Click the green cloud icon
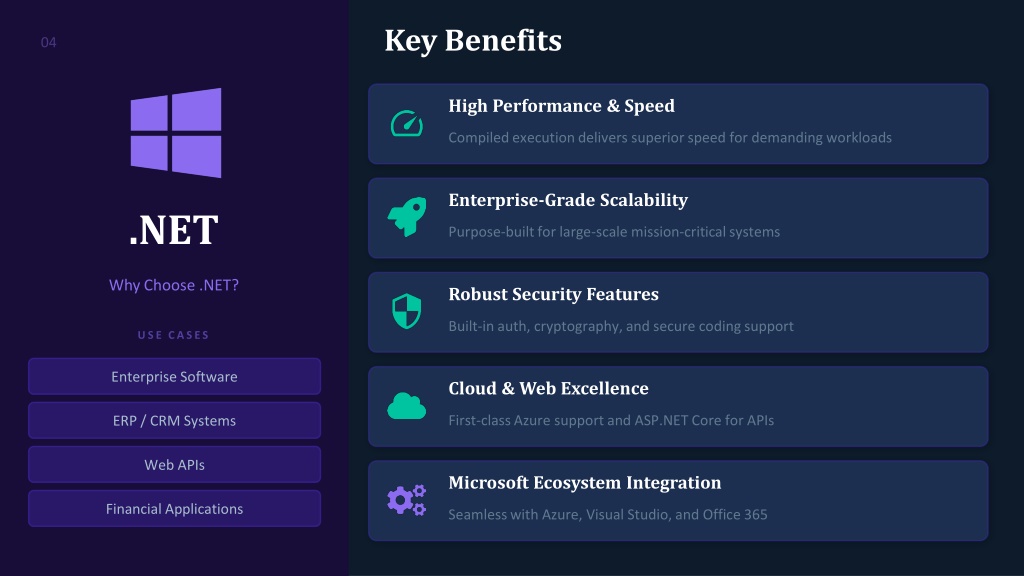Viewport: 1024px width, 576px height. click(x=406, y=406)
